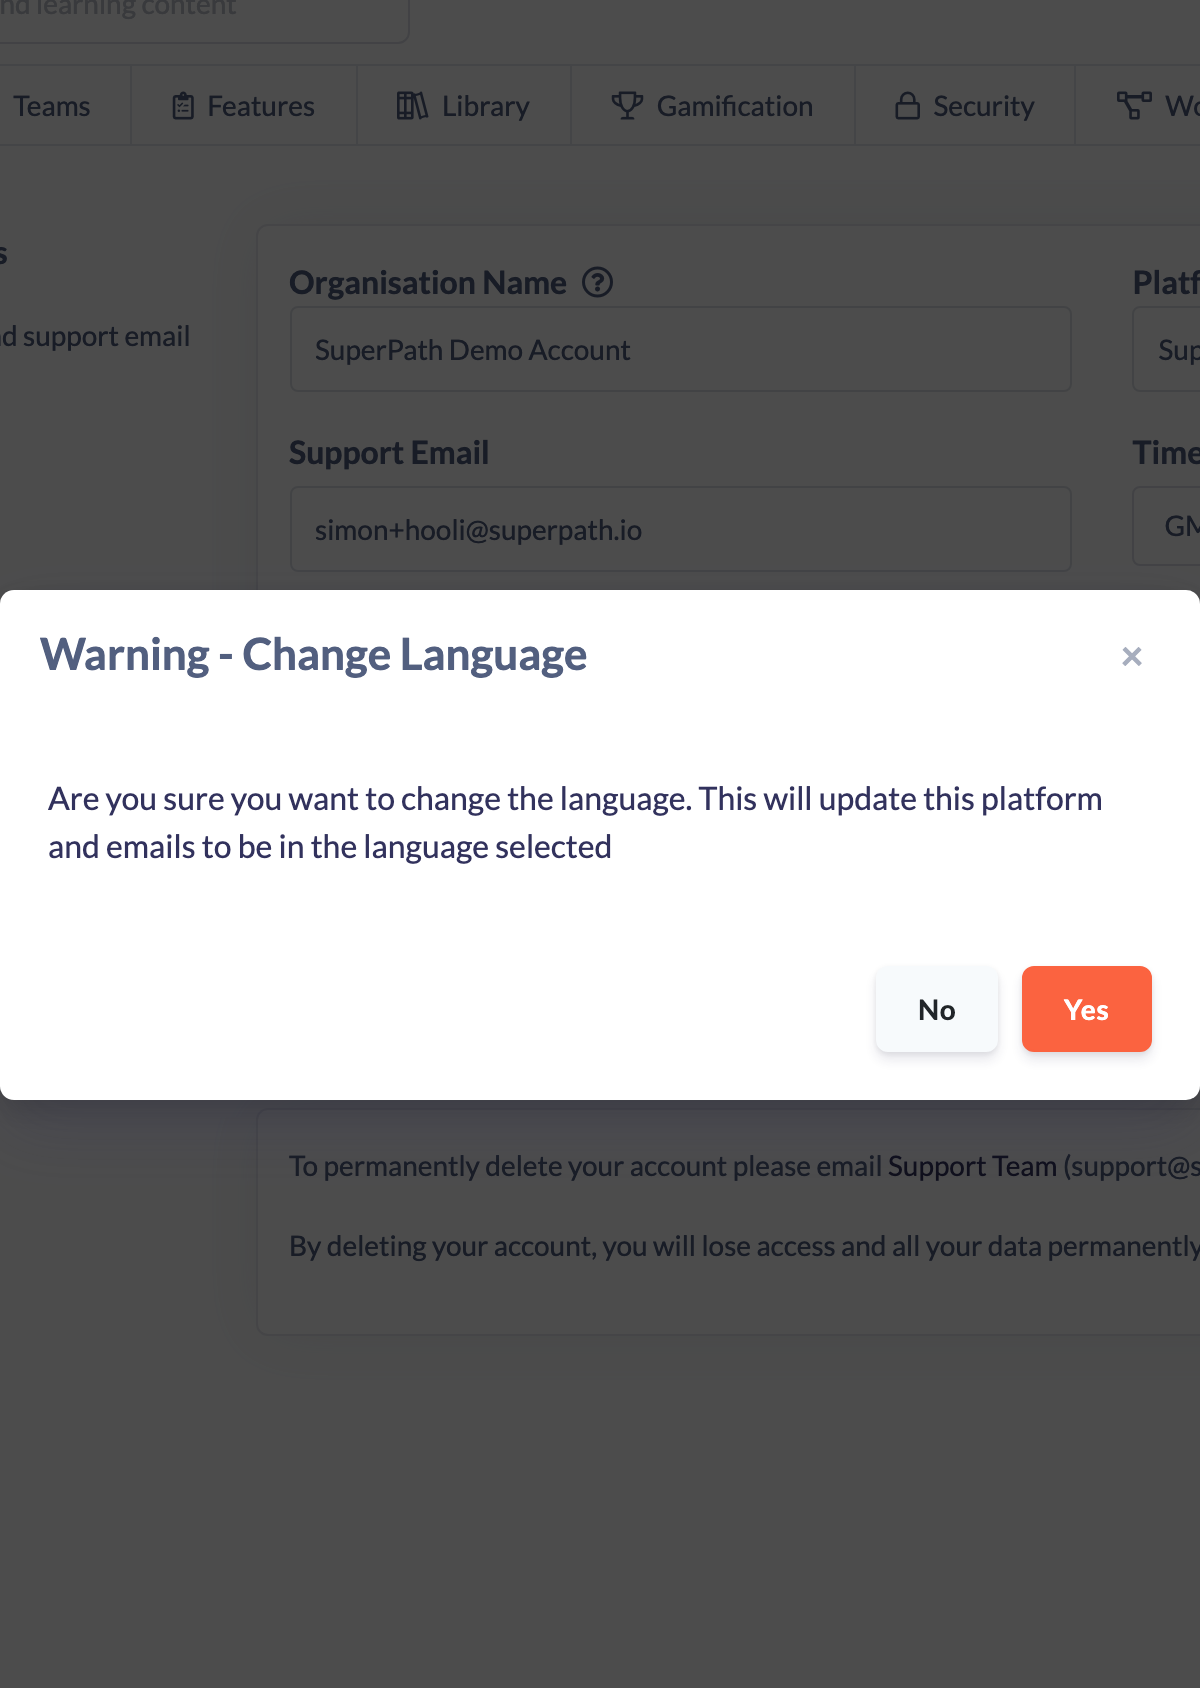Click the Features clipboard icon

[x=183, y=106]
